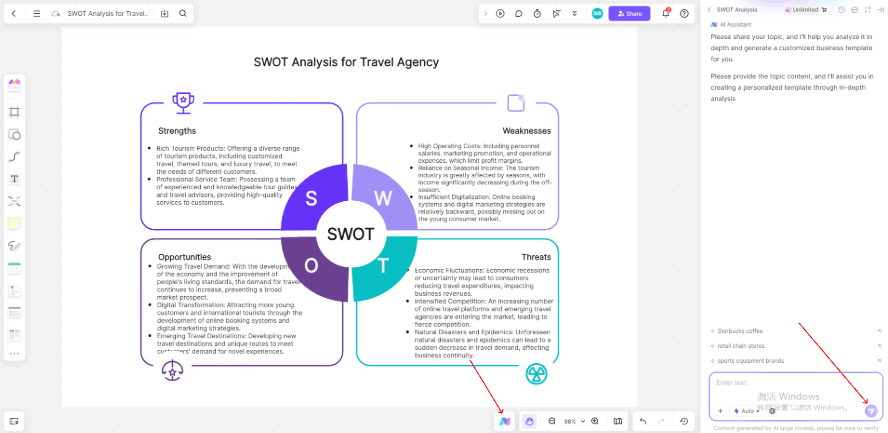This screenshot has width=888, height=433.
Task: Open notifications bell
Action: pos(666,14)
